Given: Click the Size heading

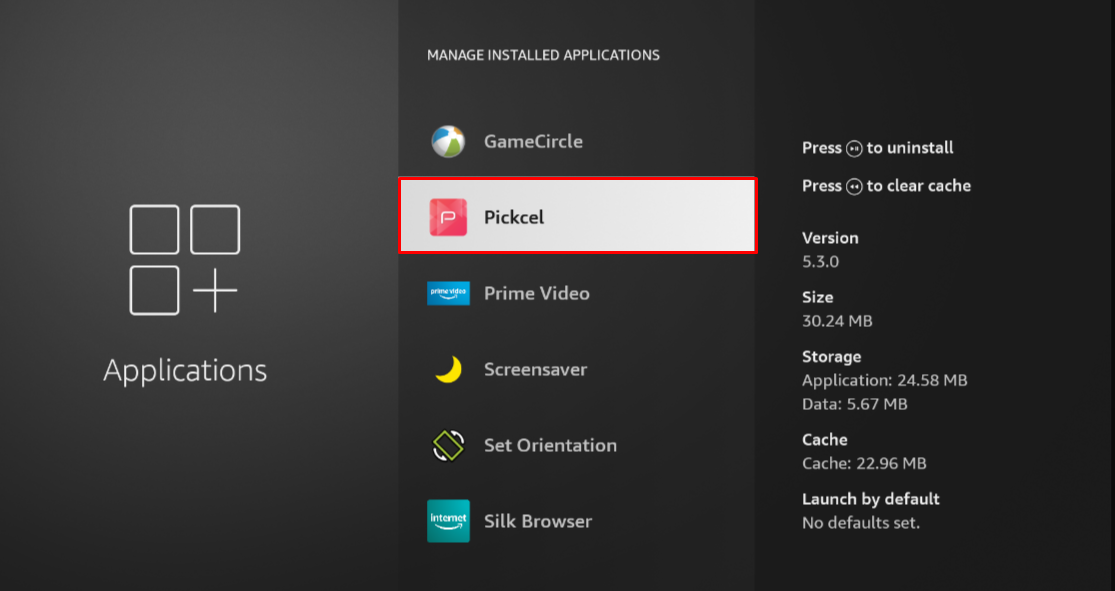Looking at the screenshot, I should click(x=817, y=297).
